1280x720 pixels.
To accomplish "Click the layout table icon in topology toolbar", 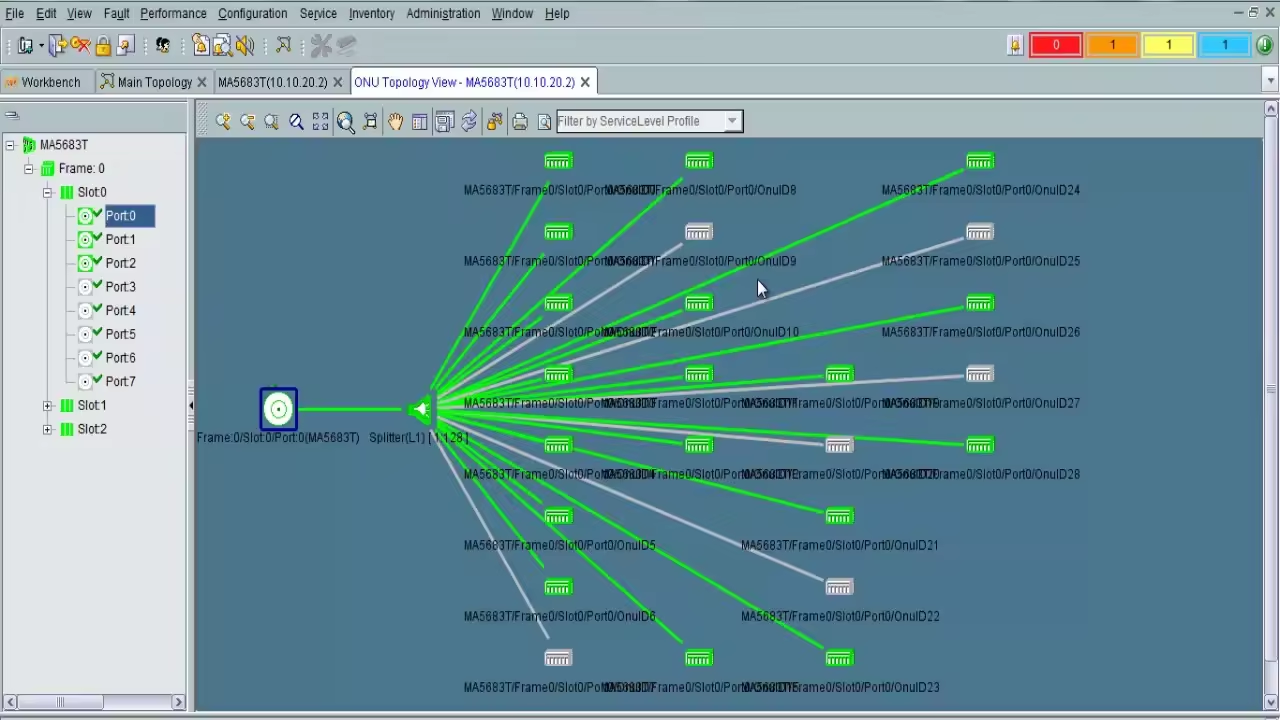I will [x=420, y=121].
